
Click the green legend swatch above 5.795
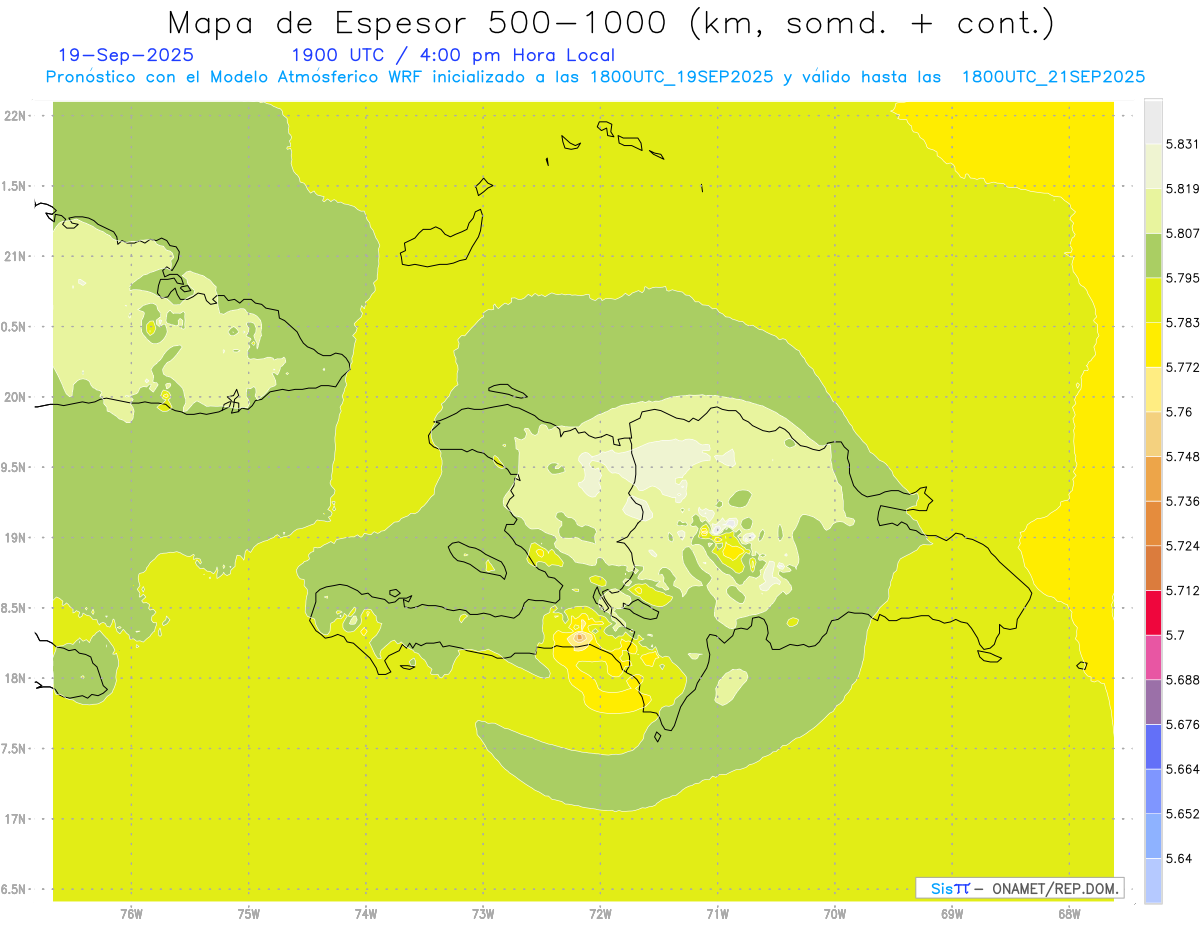coord(1153,255)
